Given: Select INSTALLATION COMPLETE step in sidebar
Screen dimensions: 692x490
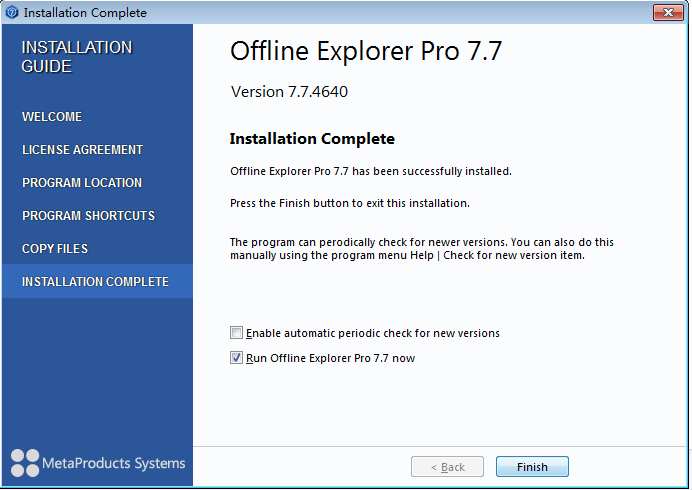Looking at the screenshot, I should 97,281.
